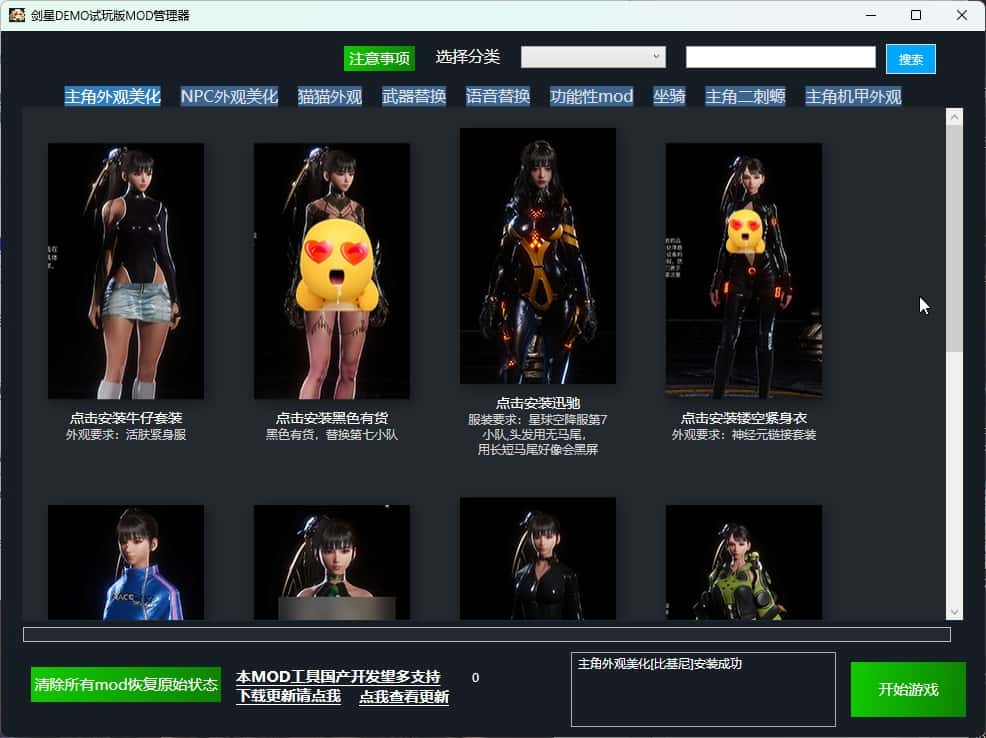
Task: Open the NPC外观美化 tab
Action: pos(230,96)
